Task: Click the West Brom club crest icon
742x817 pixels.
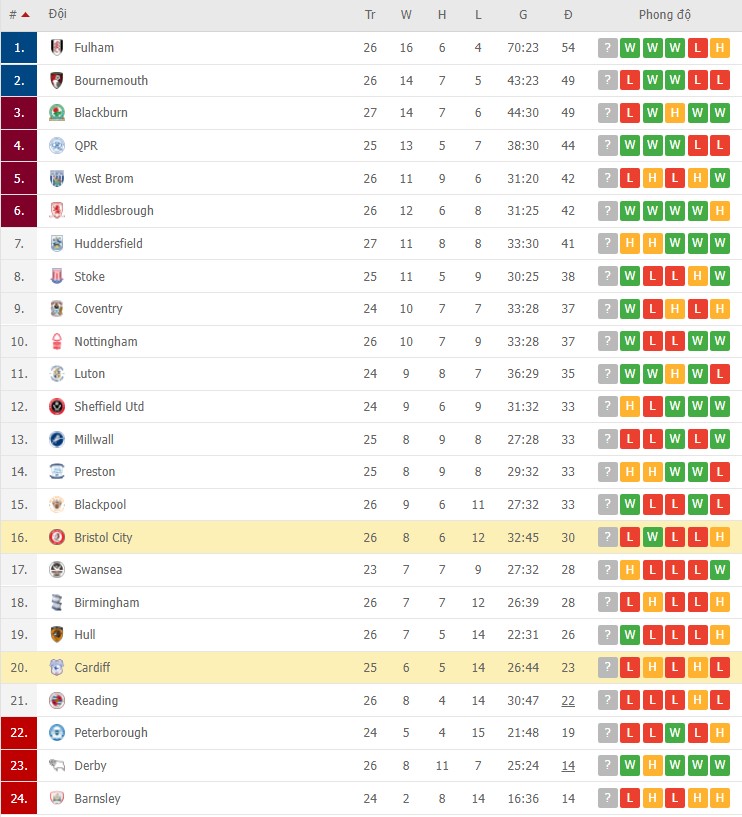Action: pyautogui.click(x=57, y=179)
